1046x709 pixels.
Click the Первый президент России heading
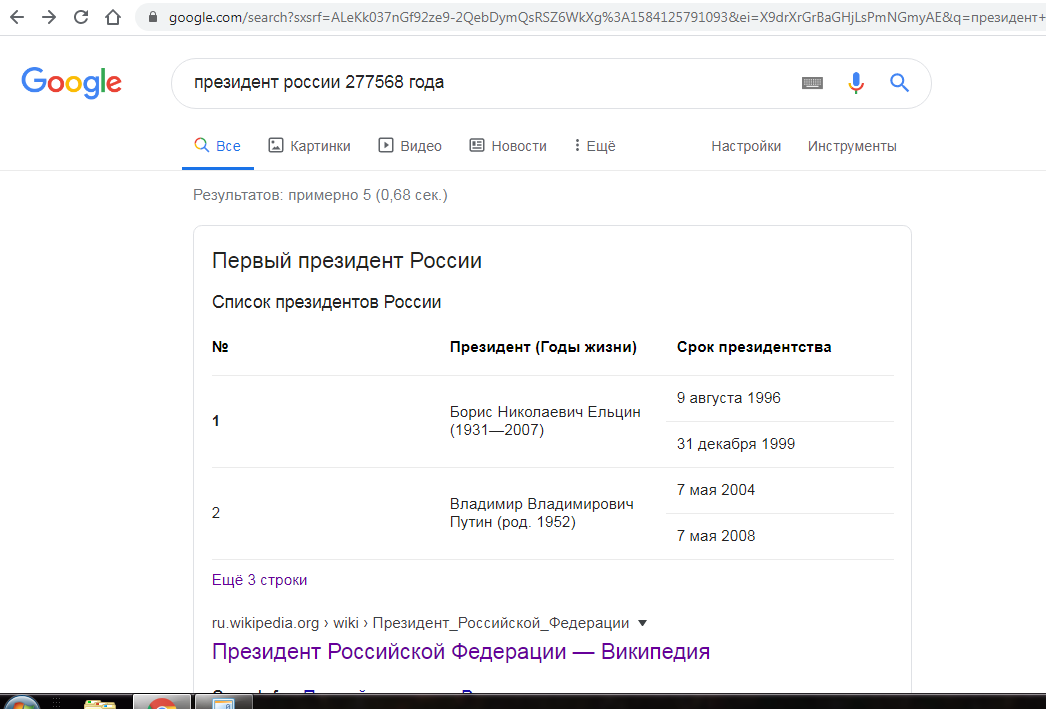pyautogui.click(x=347, y=261)
